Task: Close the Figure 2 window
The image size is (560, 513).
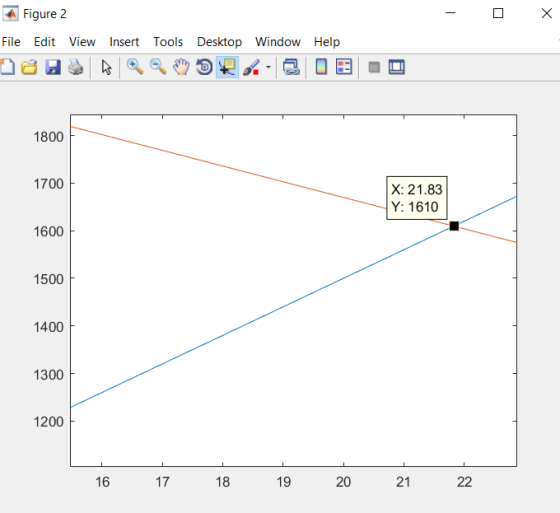Action: 546,13
